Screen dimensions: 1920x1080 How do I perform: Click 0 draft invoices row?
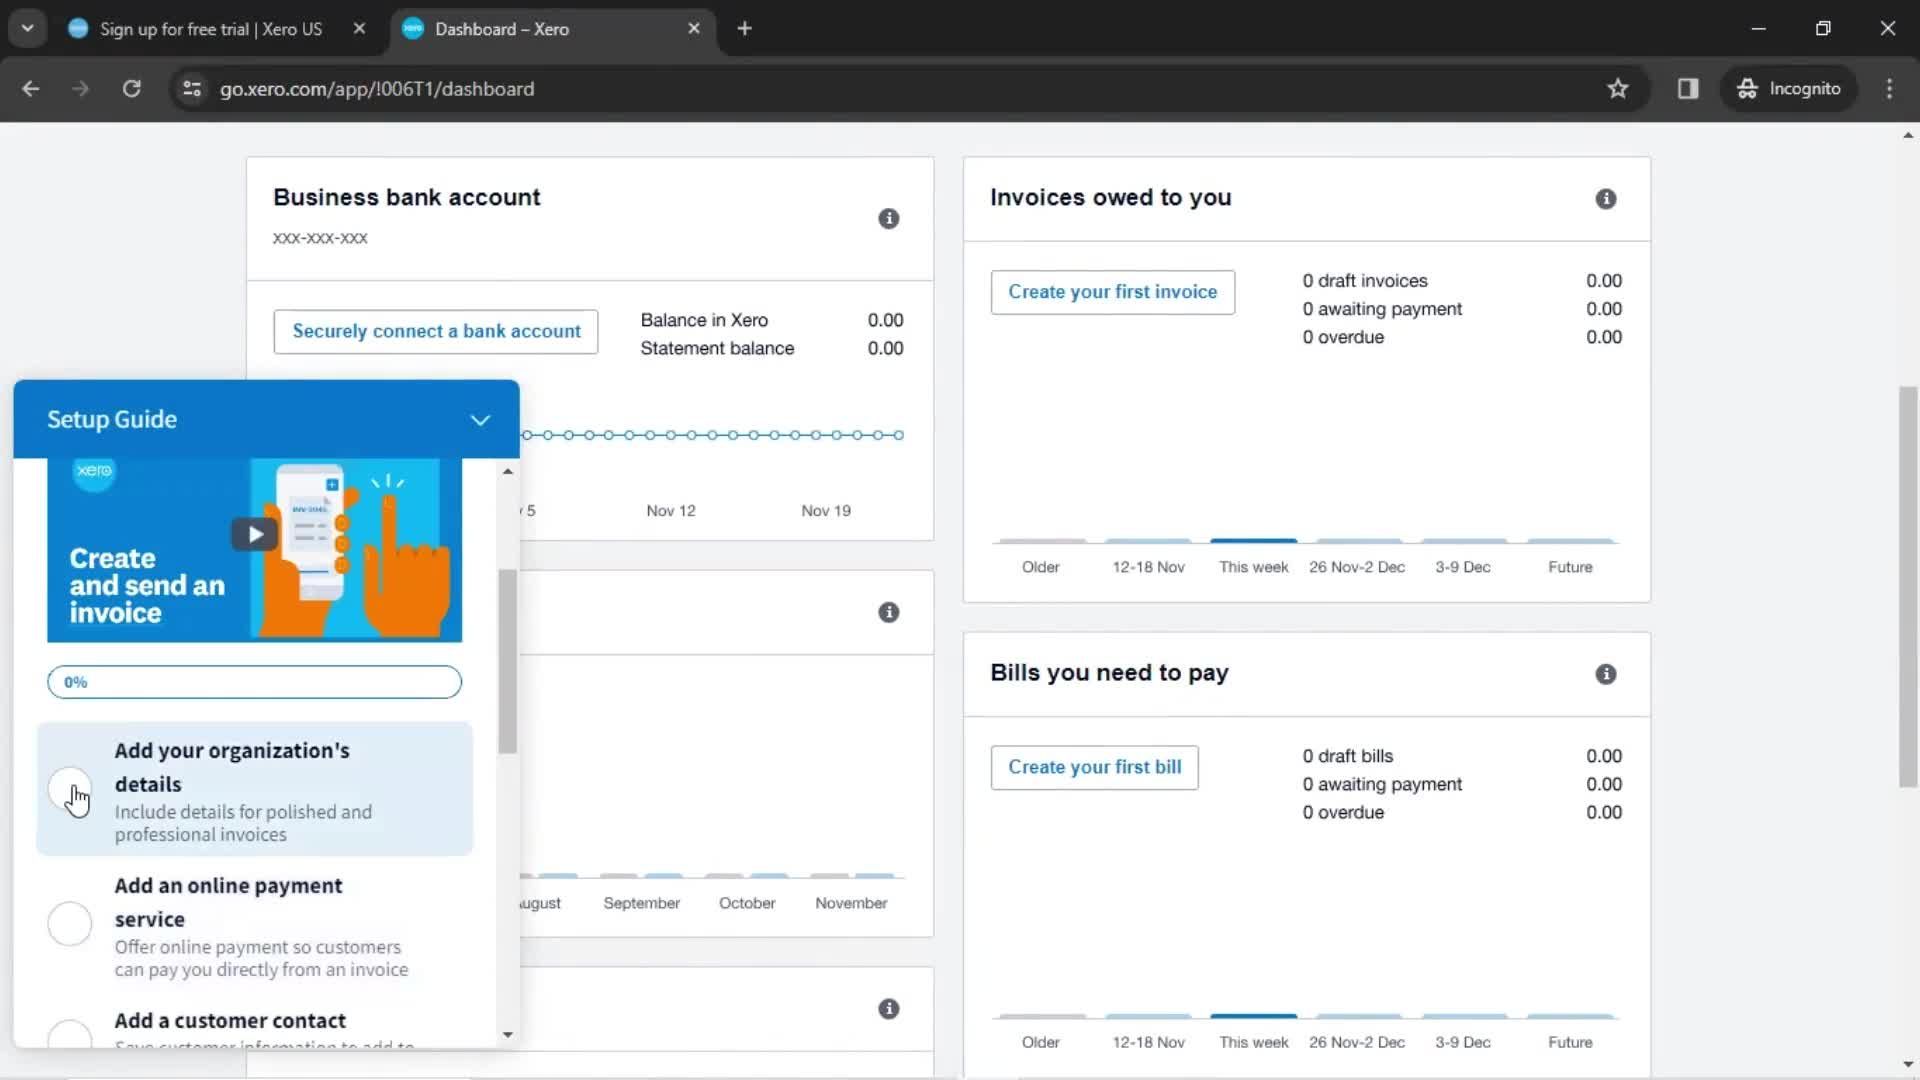pos(1462,281)
